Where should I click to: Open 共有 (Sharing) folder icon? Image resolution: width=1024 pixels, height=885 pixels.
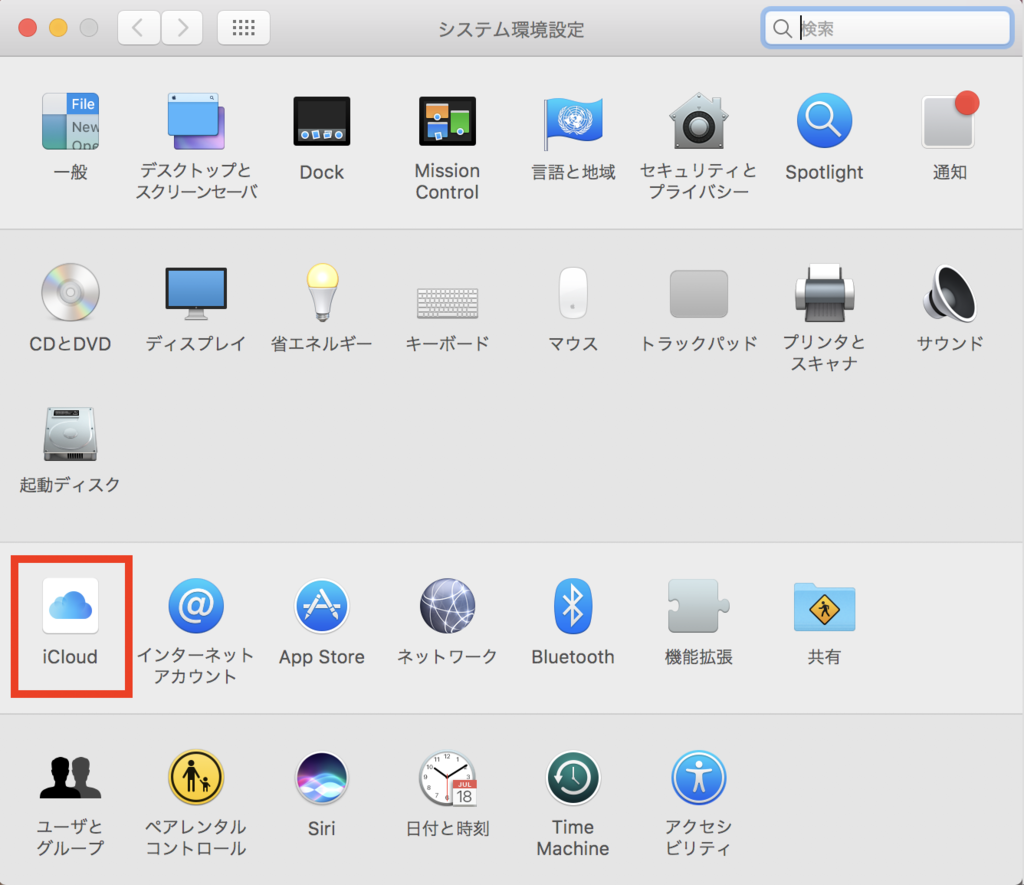point(824,607)
